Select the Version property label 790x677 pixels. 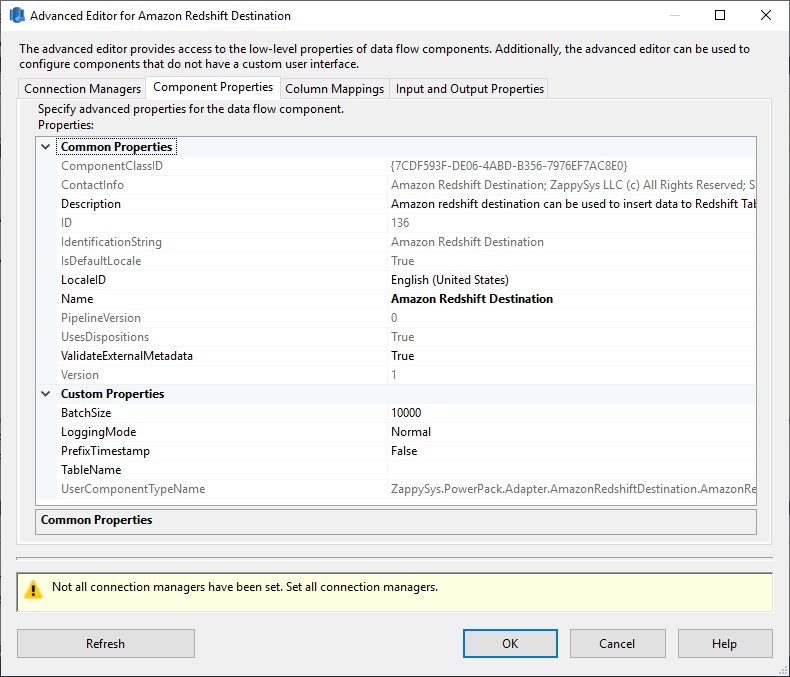(80, 375)
